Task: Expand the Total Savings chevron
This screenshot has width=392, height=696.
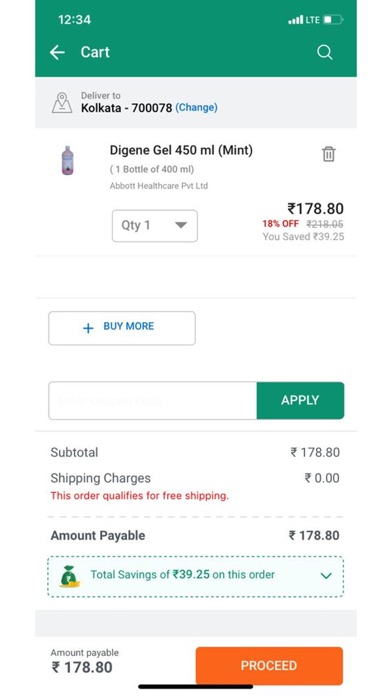Action: [326, 576]
